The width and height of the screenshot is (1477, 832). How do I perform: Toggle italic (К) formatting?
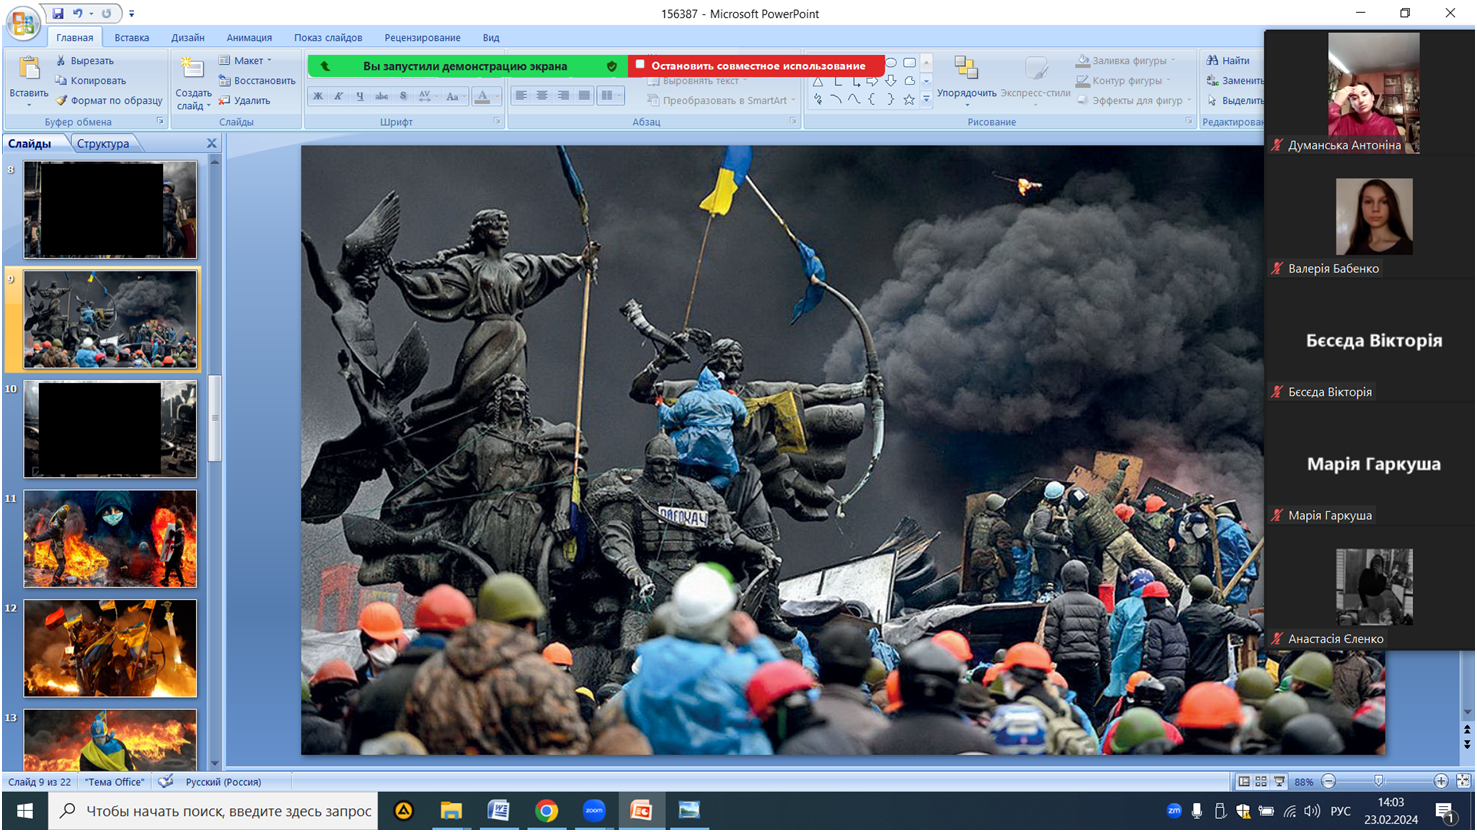tap(339, 97)
